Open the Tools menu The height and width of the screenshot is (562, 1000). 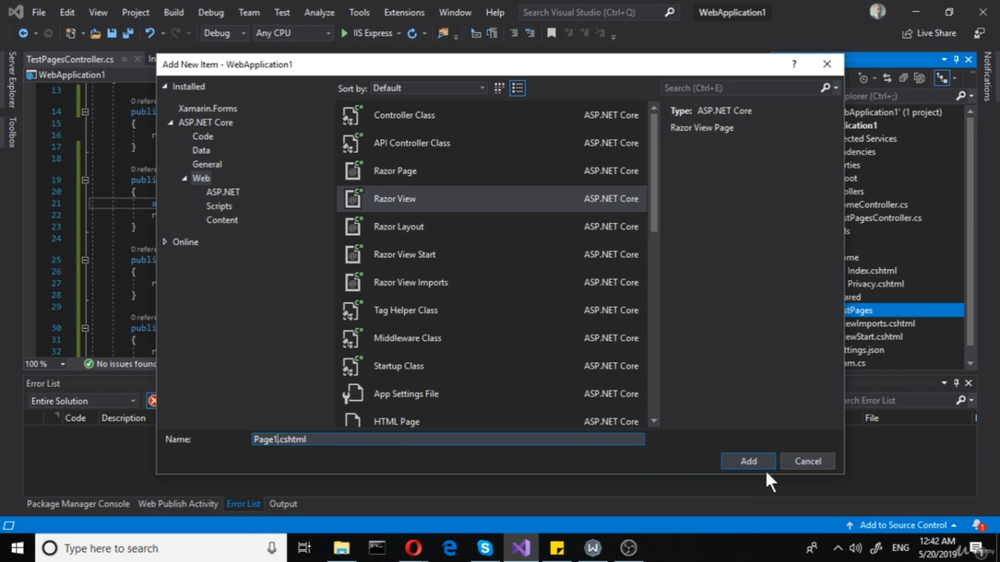tap(359, 12)
